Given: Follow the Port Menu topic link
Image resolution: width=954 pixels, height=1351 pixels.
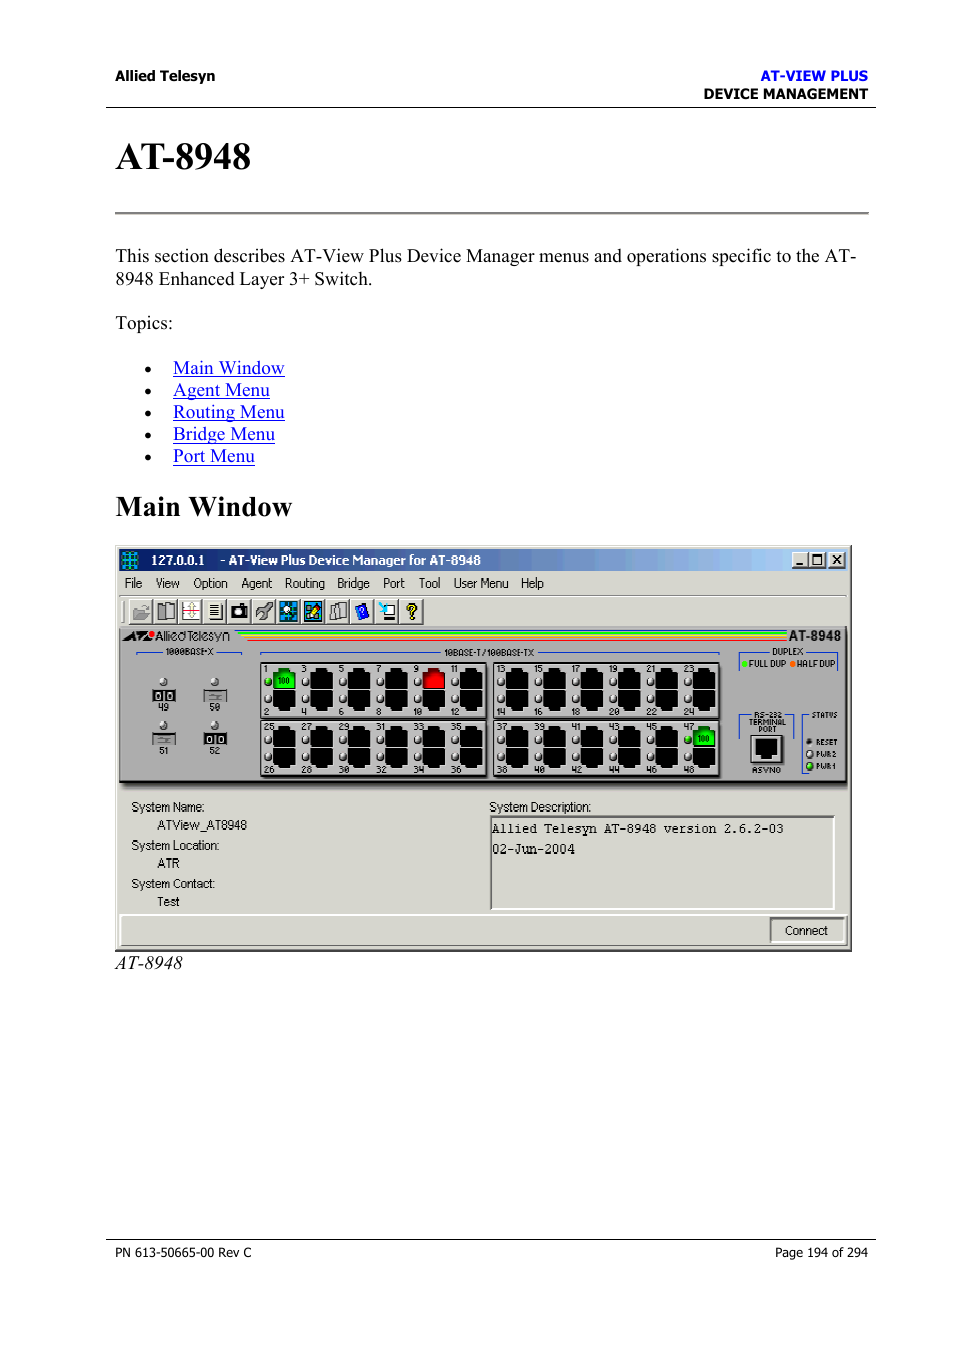Looking at the screenshot, I should click(214, 456).
